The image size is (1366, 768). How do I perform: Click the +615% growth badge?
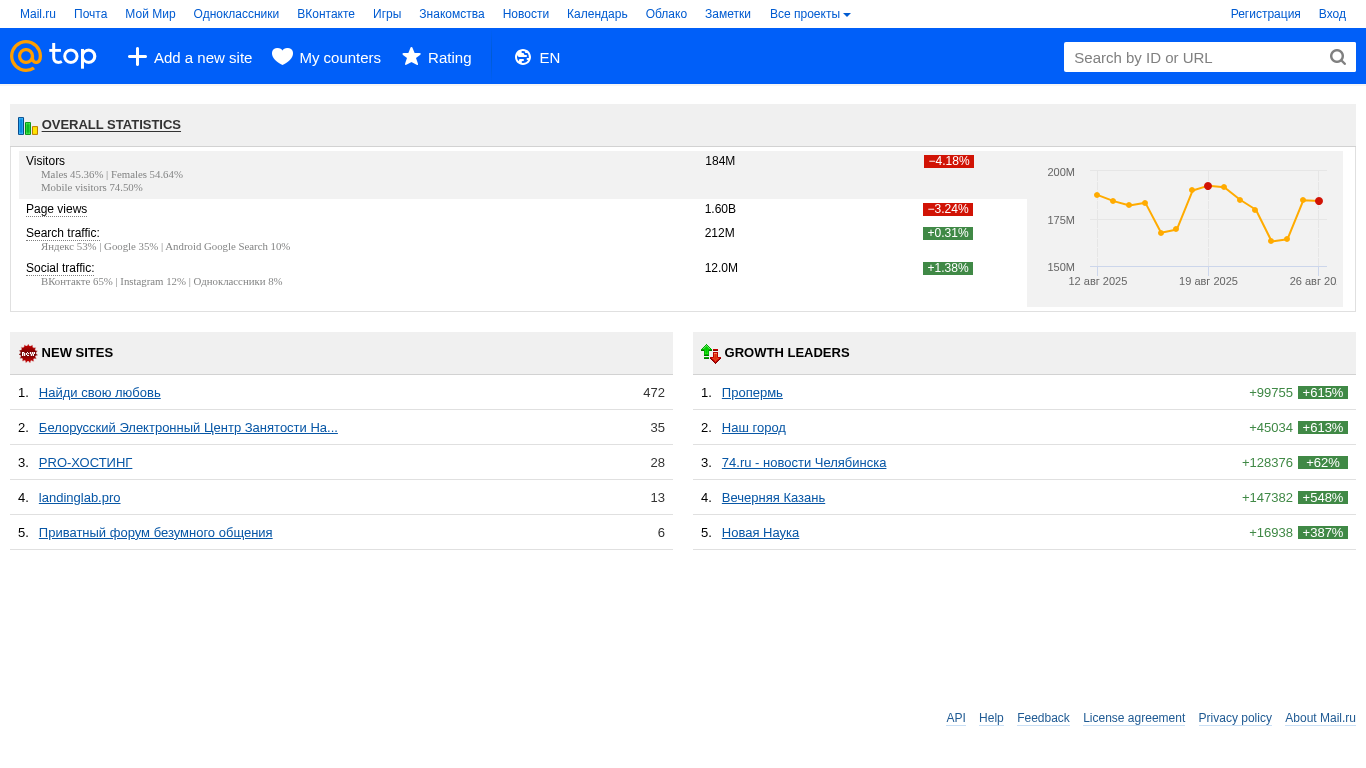[x=1323, y=393]
